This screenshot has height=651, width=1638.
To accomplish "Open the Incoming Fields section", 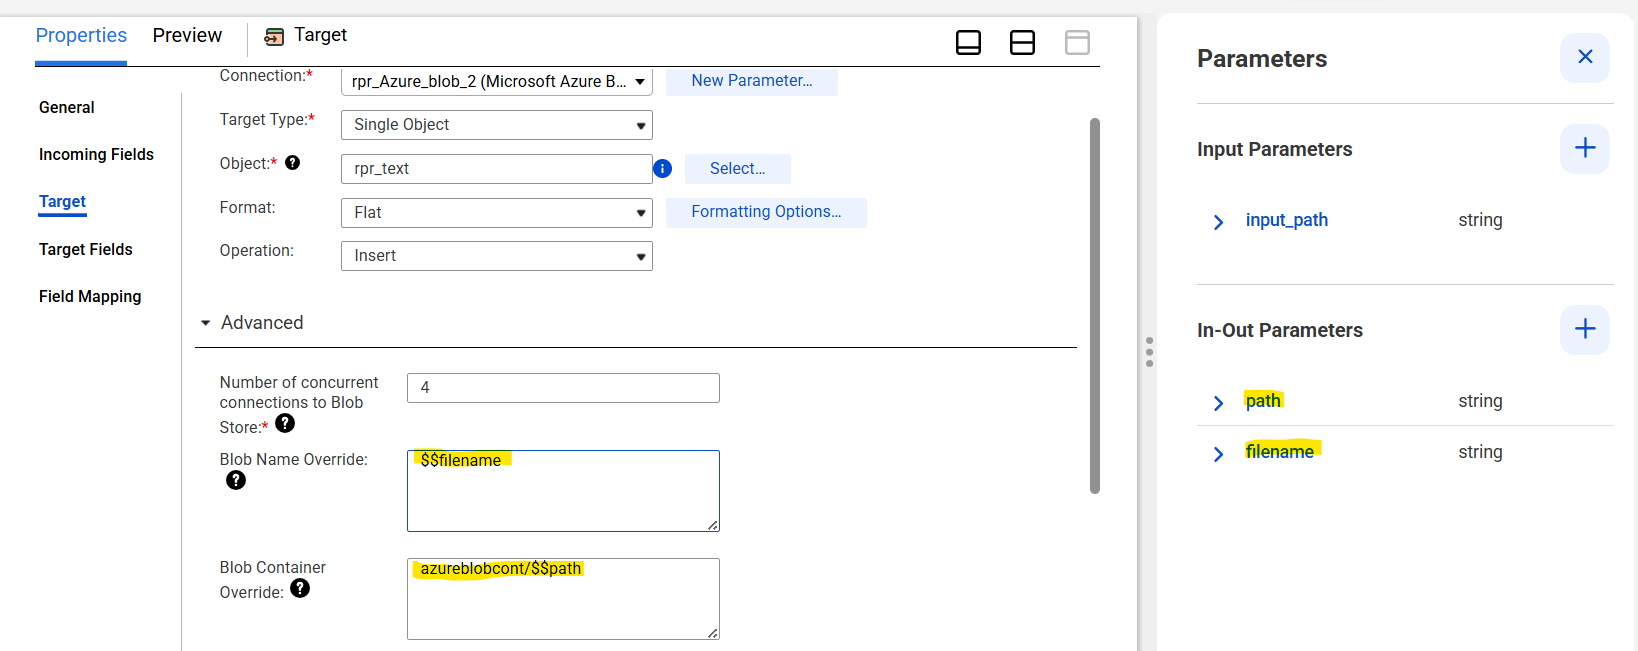I will coord(96,154).
